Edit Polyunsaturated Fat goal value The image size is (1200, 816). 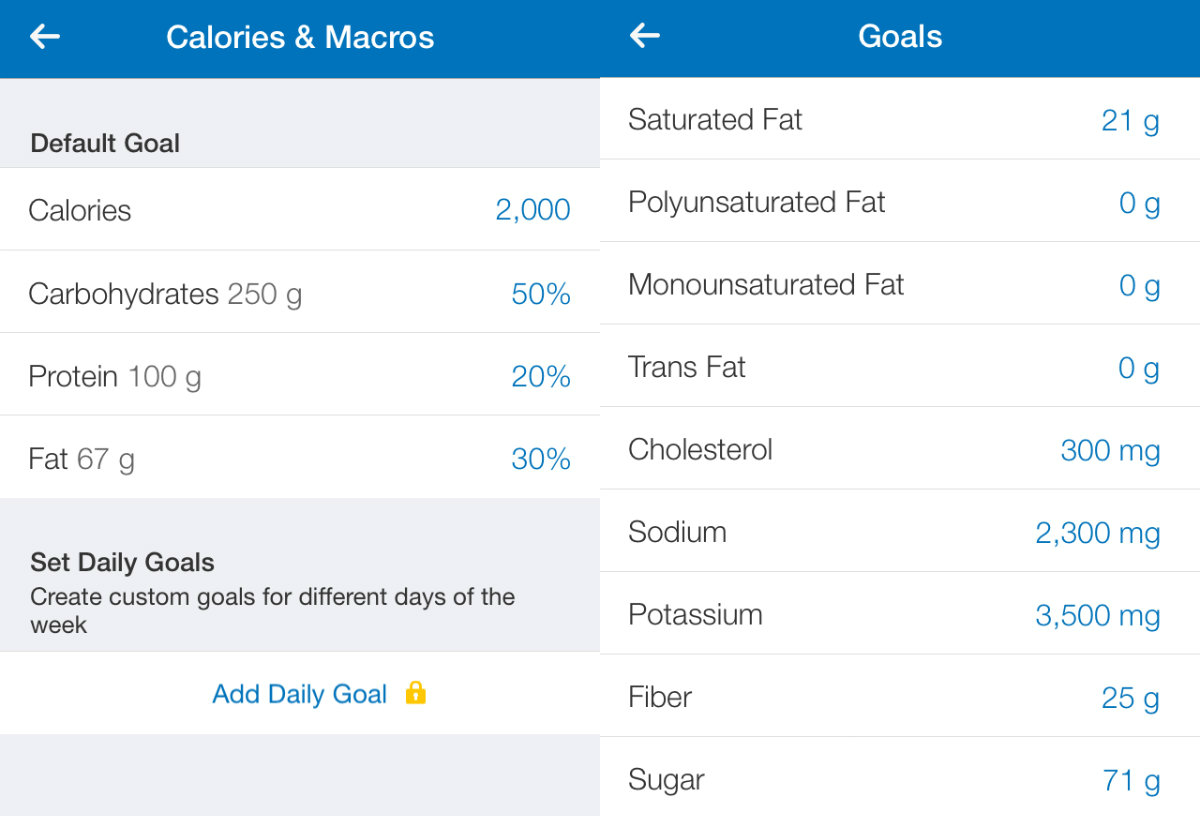coord(1139,204)
